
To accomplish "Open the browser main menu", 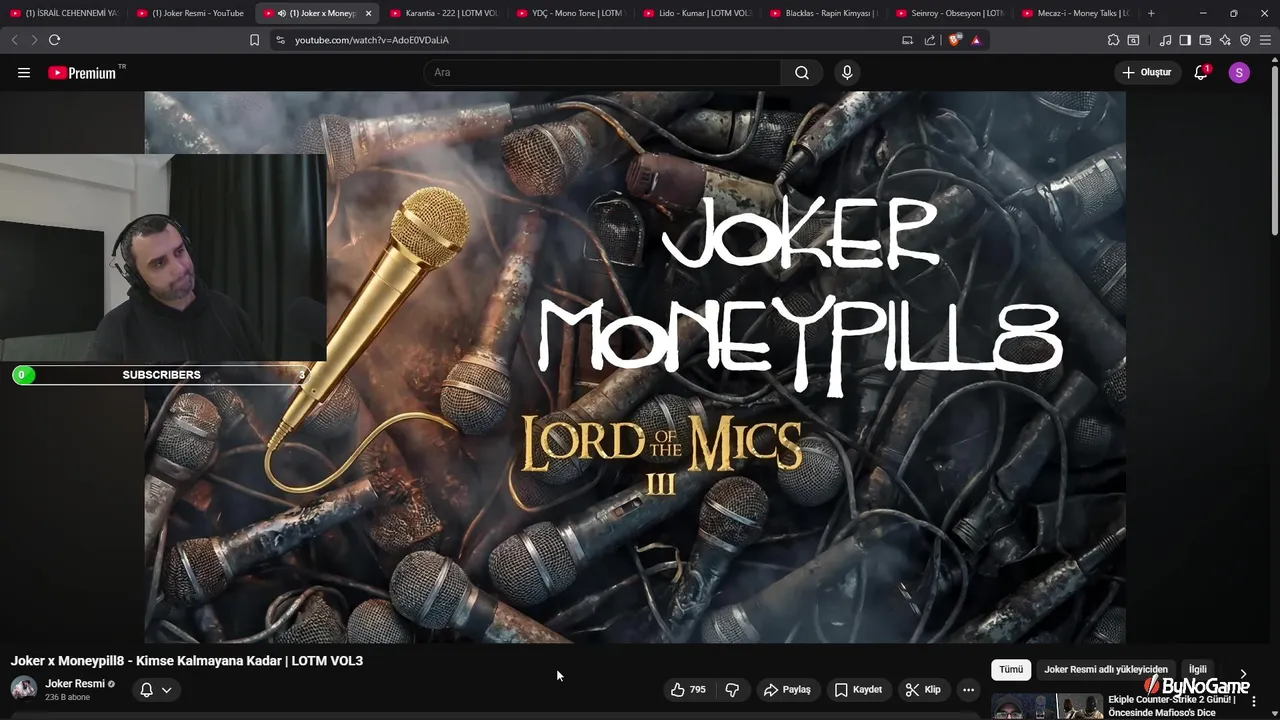I will (x=1266, y=40).
